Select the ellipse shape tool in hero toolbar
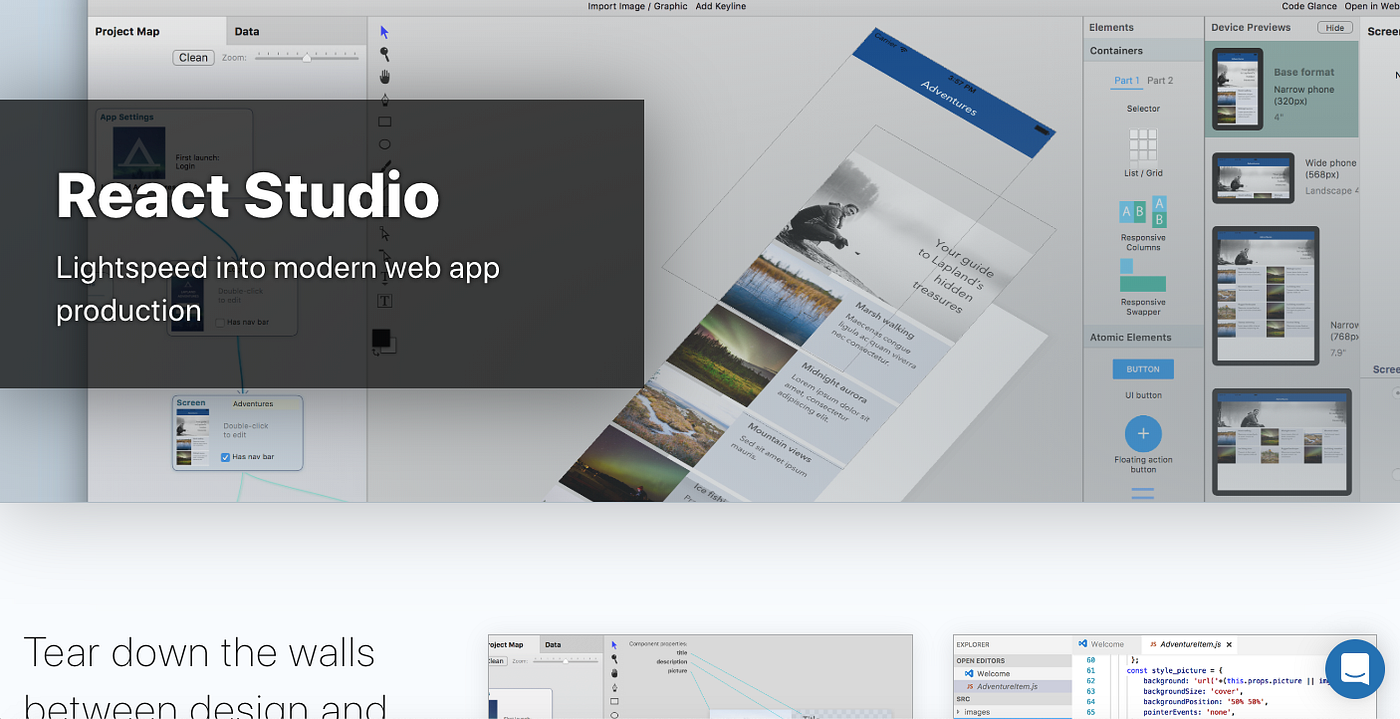Image resolution: width=1400 pixels, height=719 pixels. pyautogui.click(x=384, y=144)
